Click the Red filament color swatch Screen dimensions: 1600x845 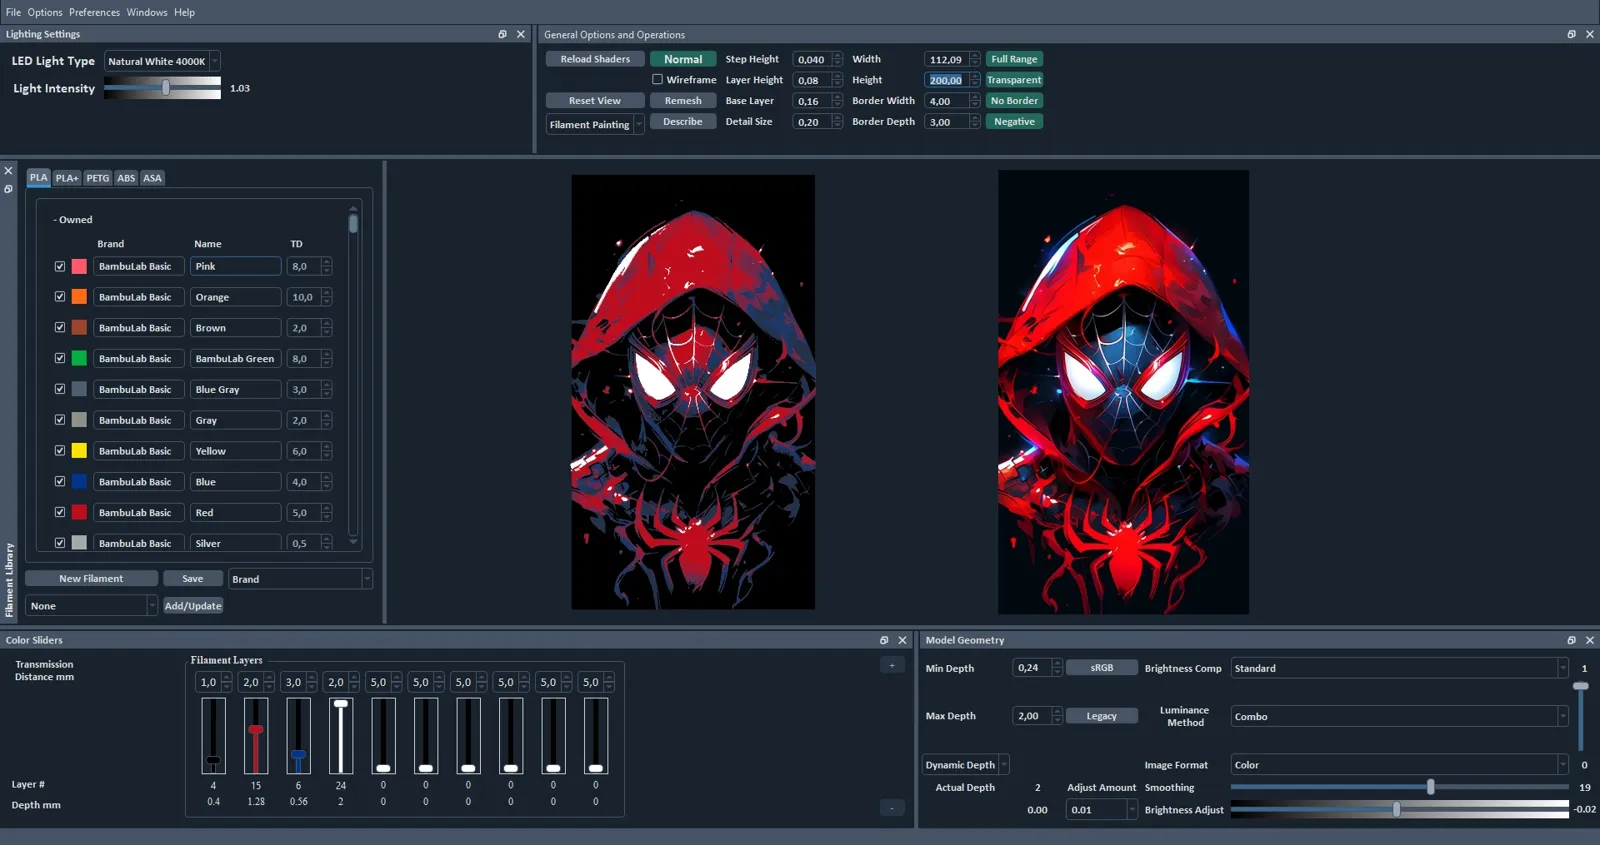79,513
